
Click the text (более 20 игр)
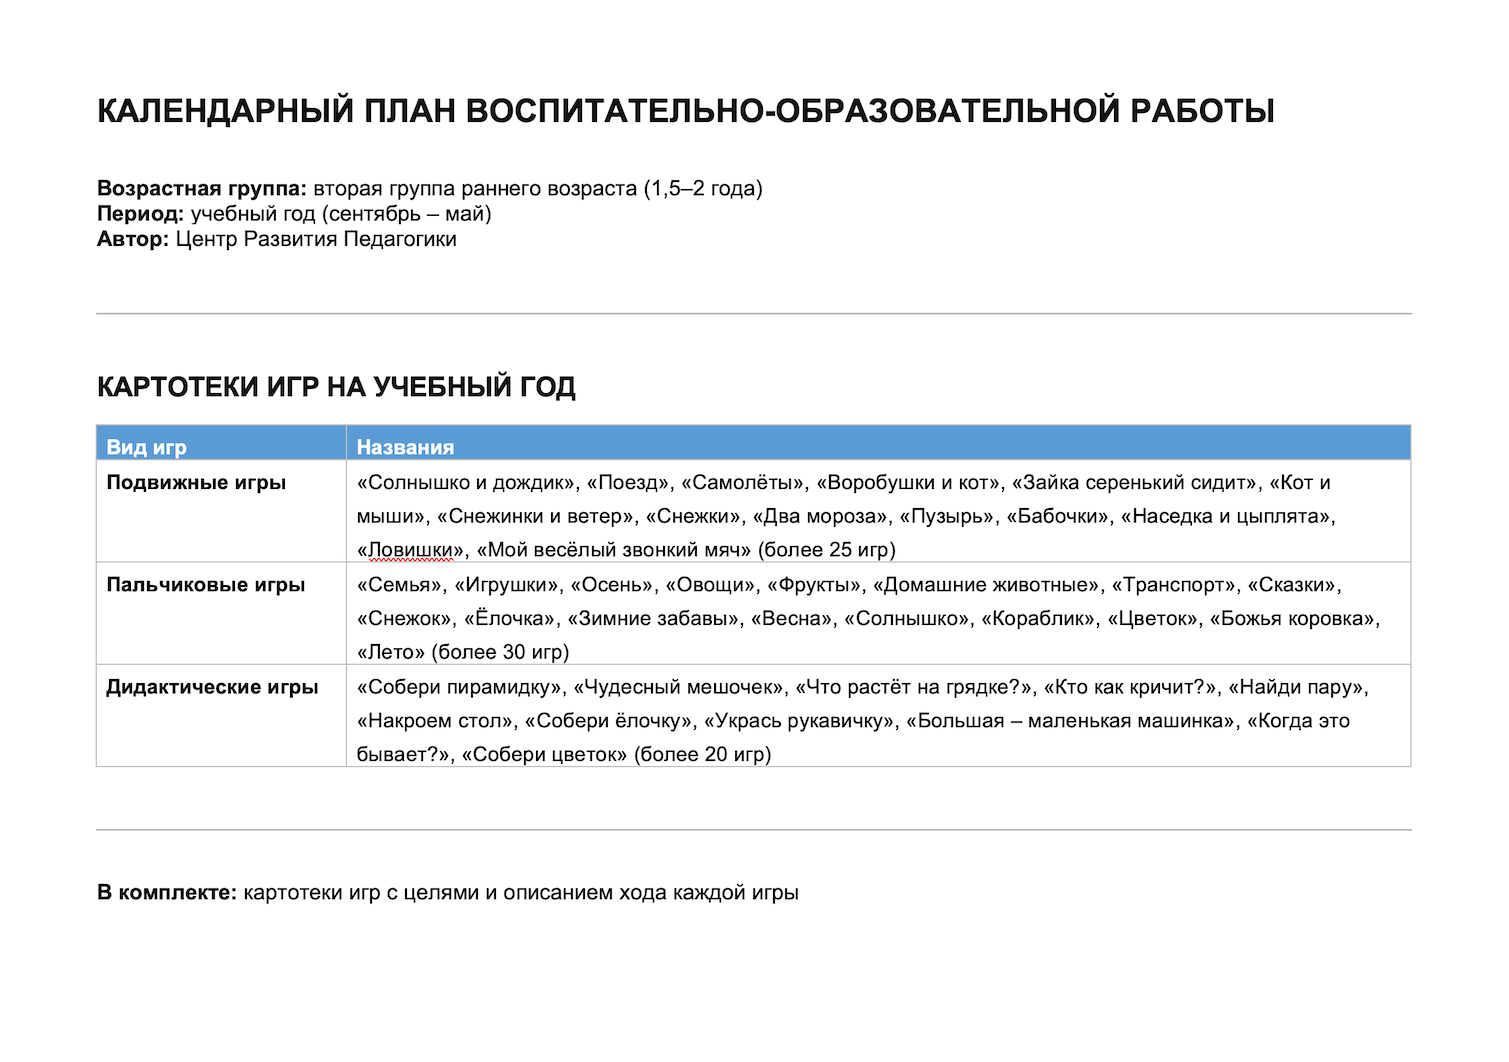(x=703, y=754)
